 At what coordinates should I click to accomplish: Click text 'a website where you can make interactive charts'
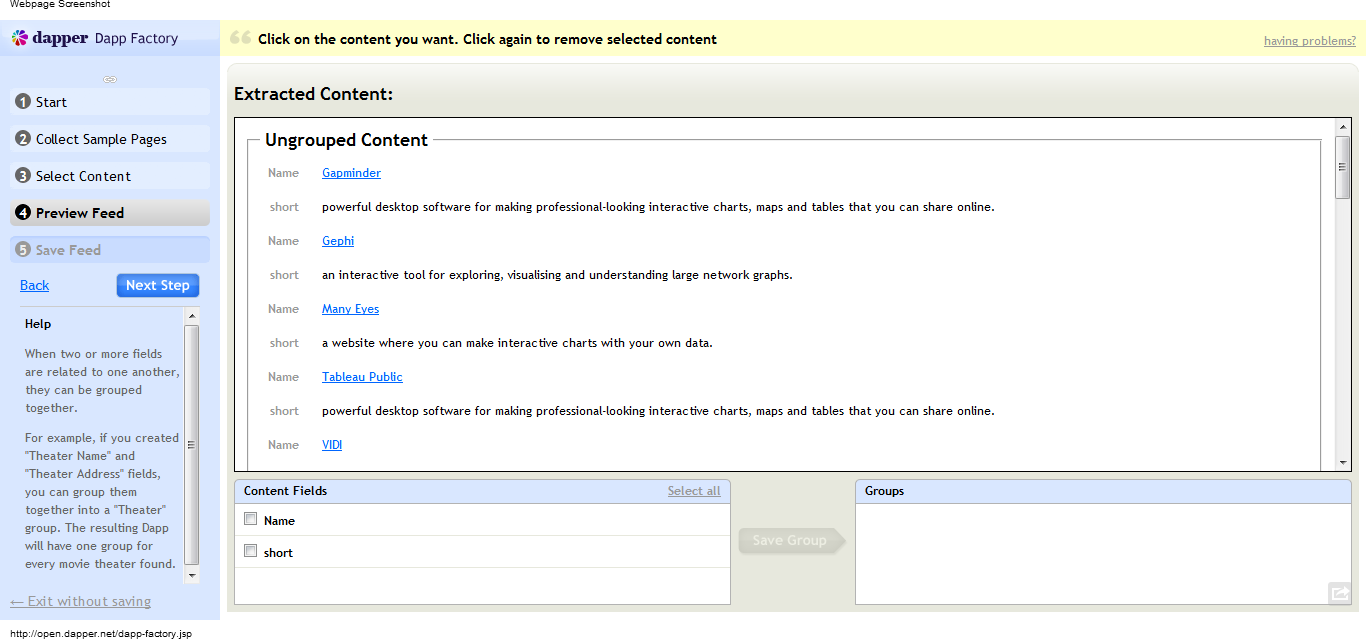[x=517, y=343]
